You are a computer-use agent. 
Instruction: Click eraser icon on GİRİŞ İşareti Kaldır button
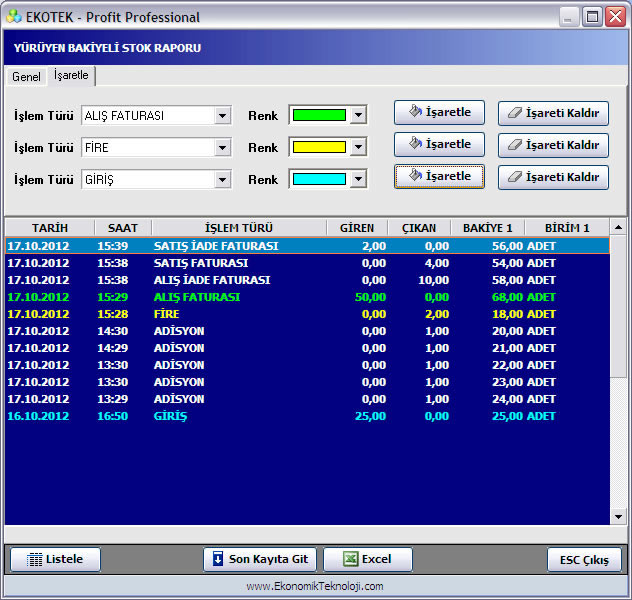point(515,176)
